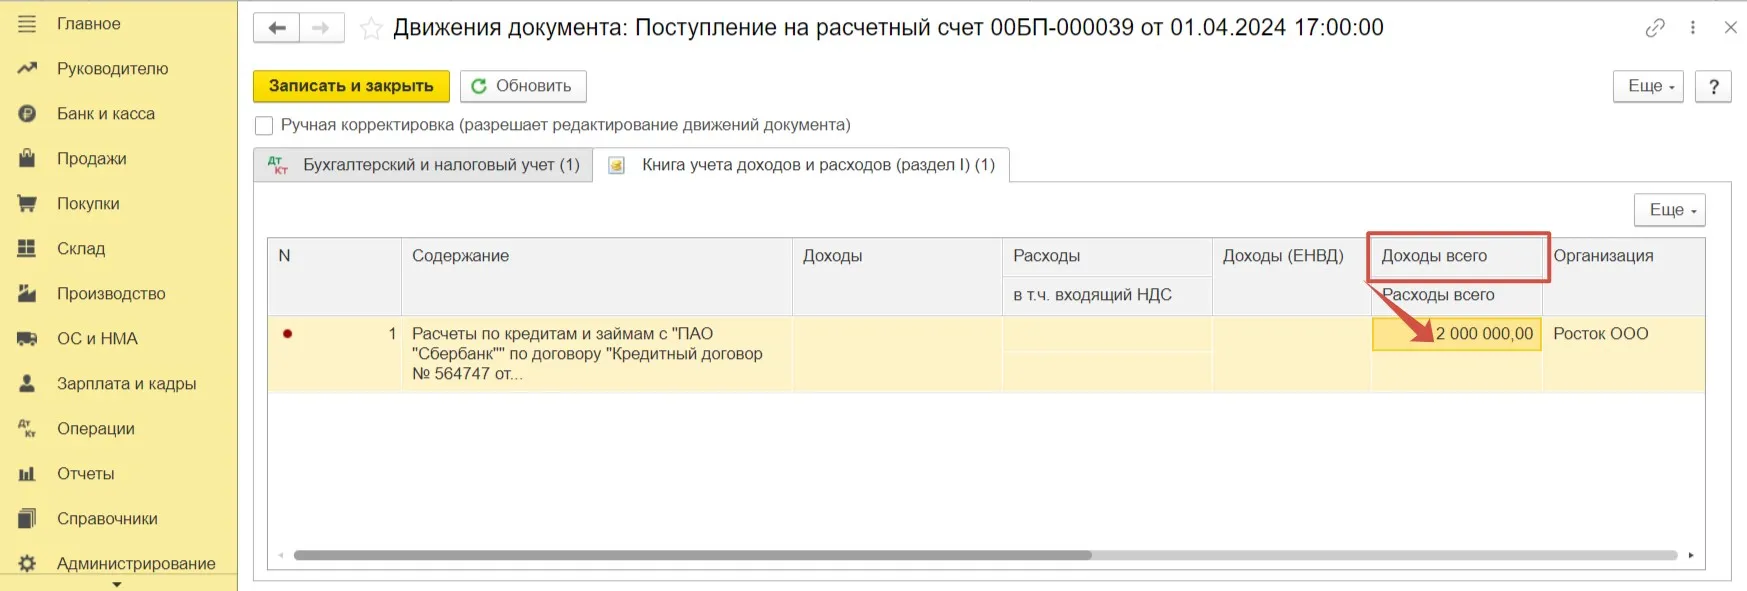Screen dimensions: 1747x591
Task: Switch to Бухгалтерский и налоговый учет tab
Action: click(x=423, y=165)
